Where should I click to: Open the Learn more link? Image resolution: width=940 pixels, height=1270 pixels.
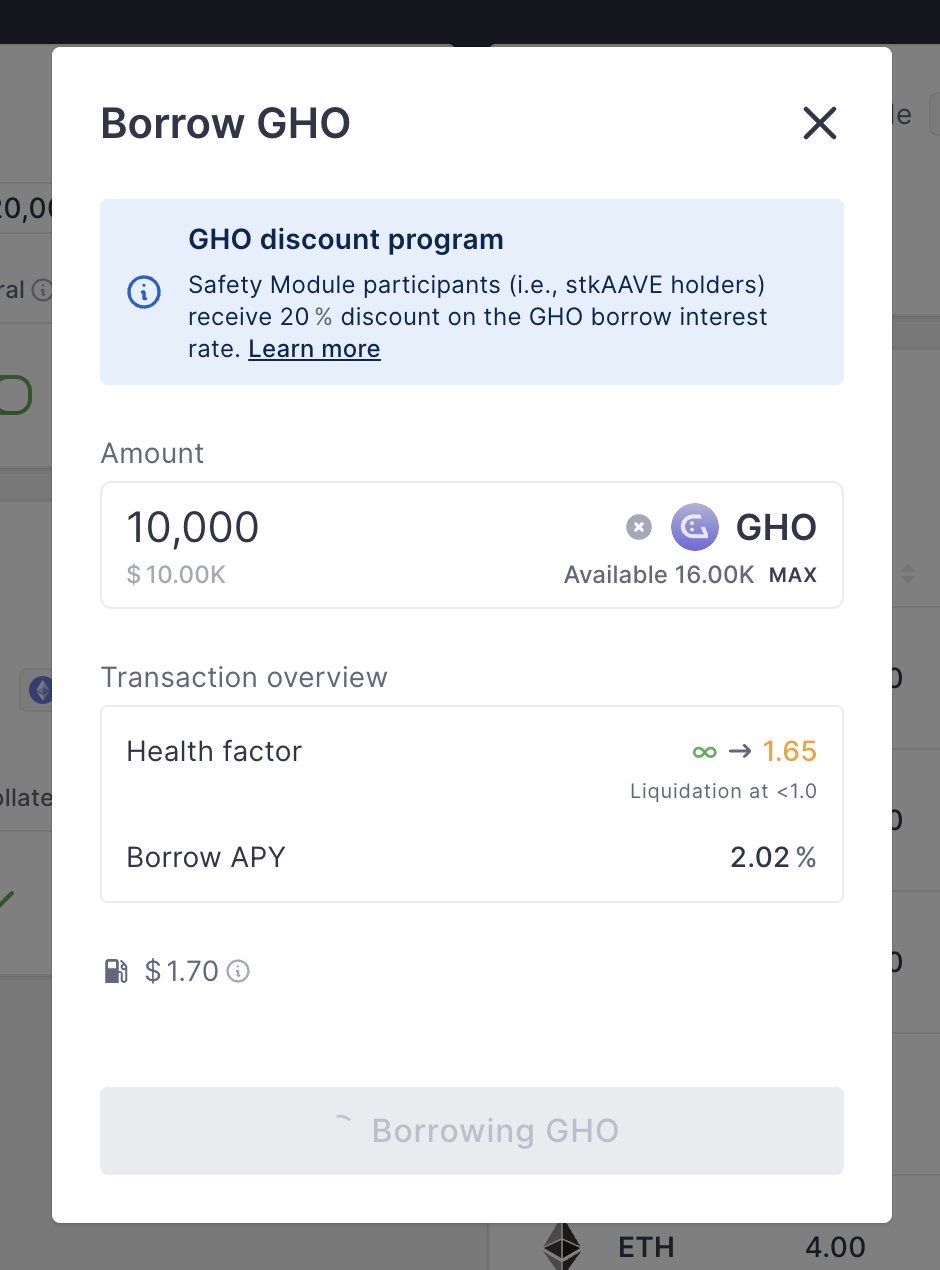coord(314,349)
